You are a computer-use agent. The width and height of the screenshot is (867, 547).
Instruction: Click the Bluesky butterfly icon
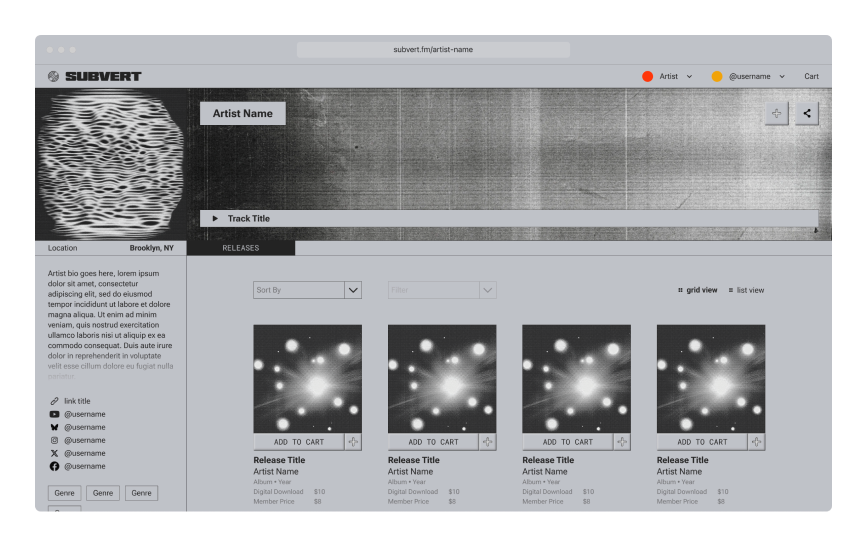pyautogui.click(x=54, y=427)
